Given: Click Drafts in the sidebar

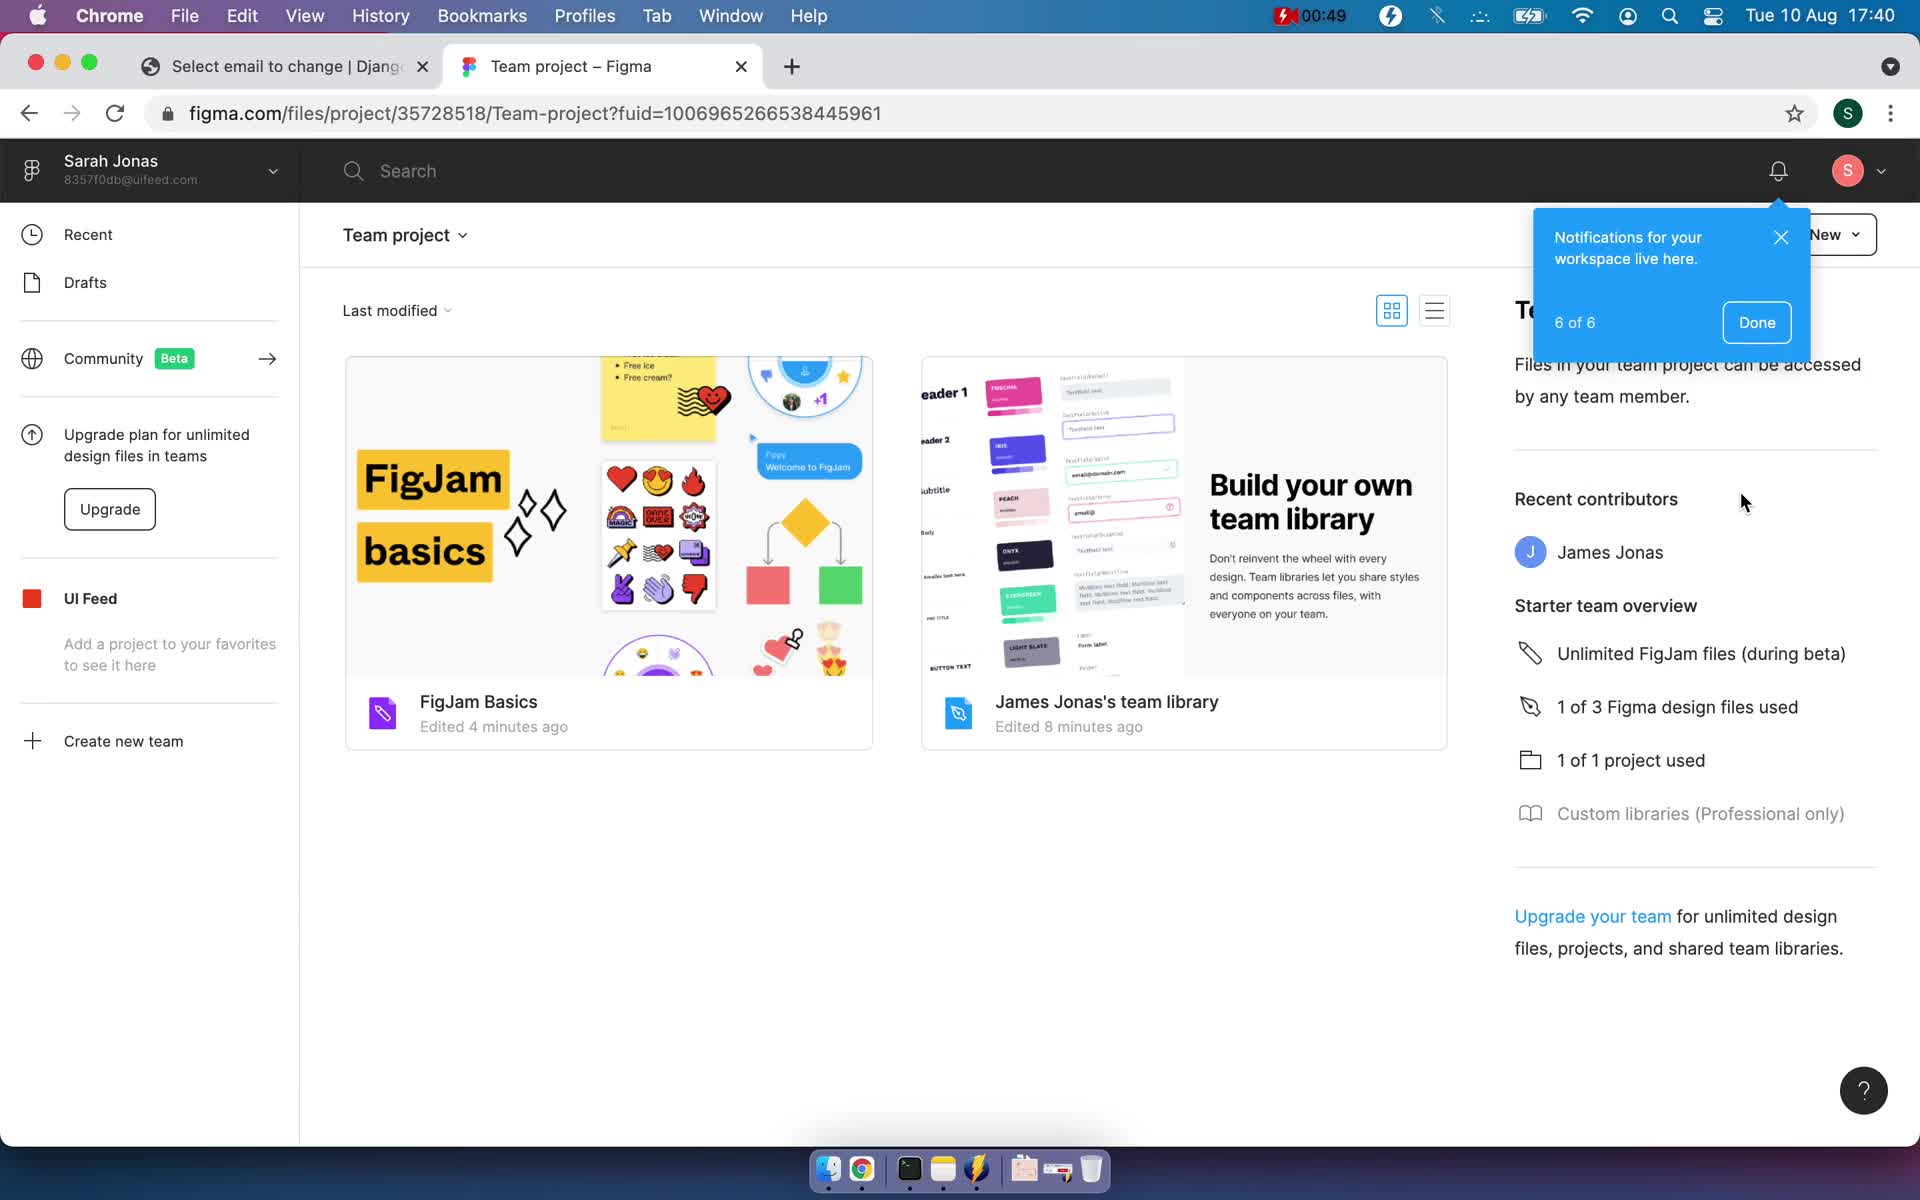Looking at the screenshot, I should [84, 282].
